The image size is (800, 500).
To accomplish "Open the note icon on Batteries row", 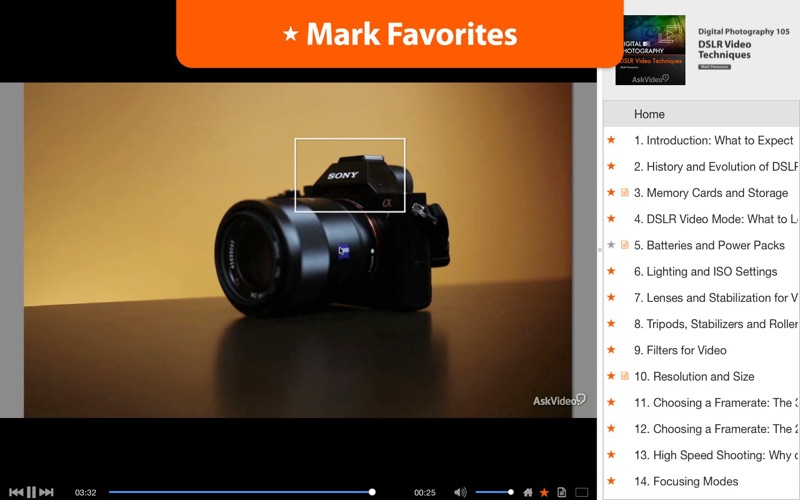I will click(x=624, y=245).
